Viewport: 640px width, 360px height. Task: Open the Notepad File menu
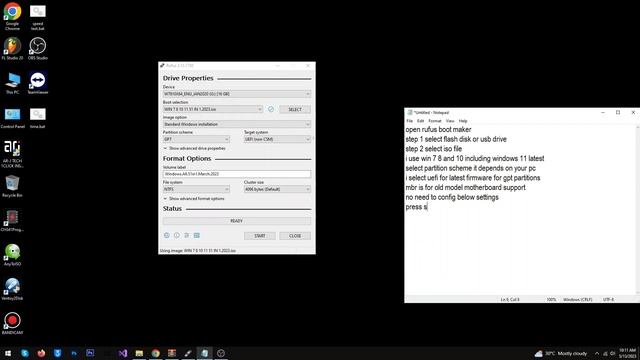tap(409, 121)
